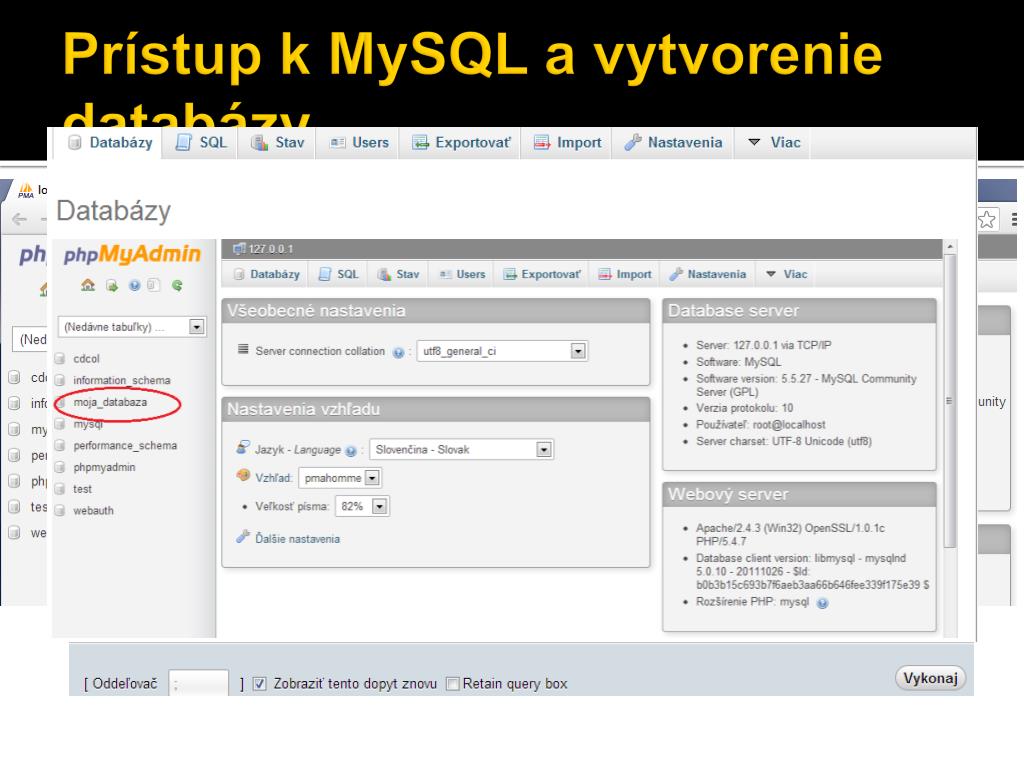Switch to large Databázy tab at top
Image resolution: width=1024 pixels, height=768 pixels.
110,142
